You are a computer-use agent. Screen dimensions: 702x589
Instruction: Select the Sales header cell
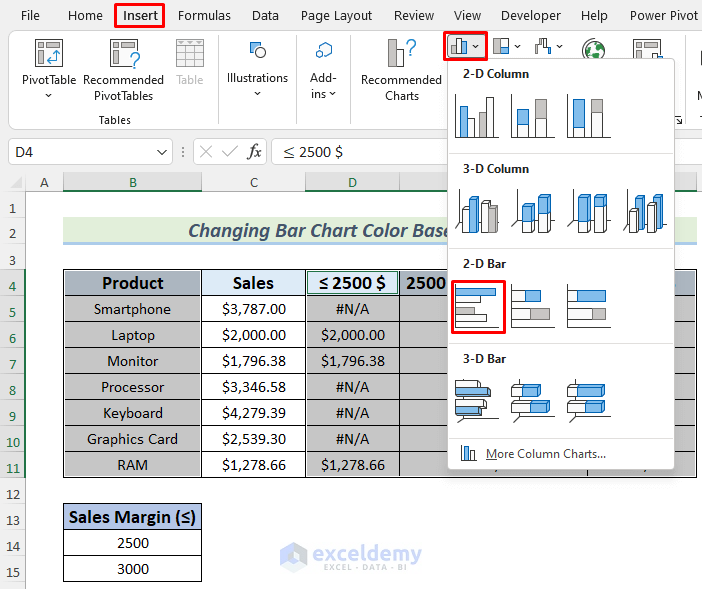click(253, 283)
